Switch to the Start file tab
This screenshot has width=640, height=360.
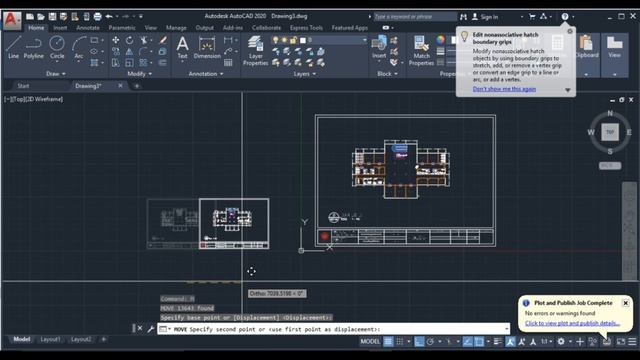tap(23, 86)
